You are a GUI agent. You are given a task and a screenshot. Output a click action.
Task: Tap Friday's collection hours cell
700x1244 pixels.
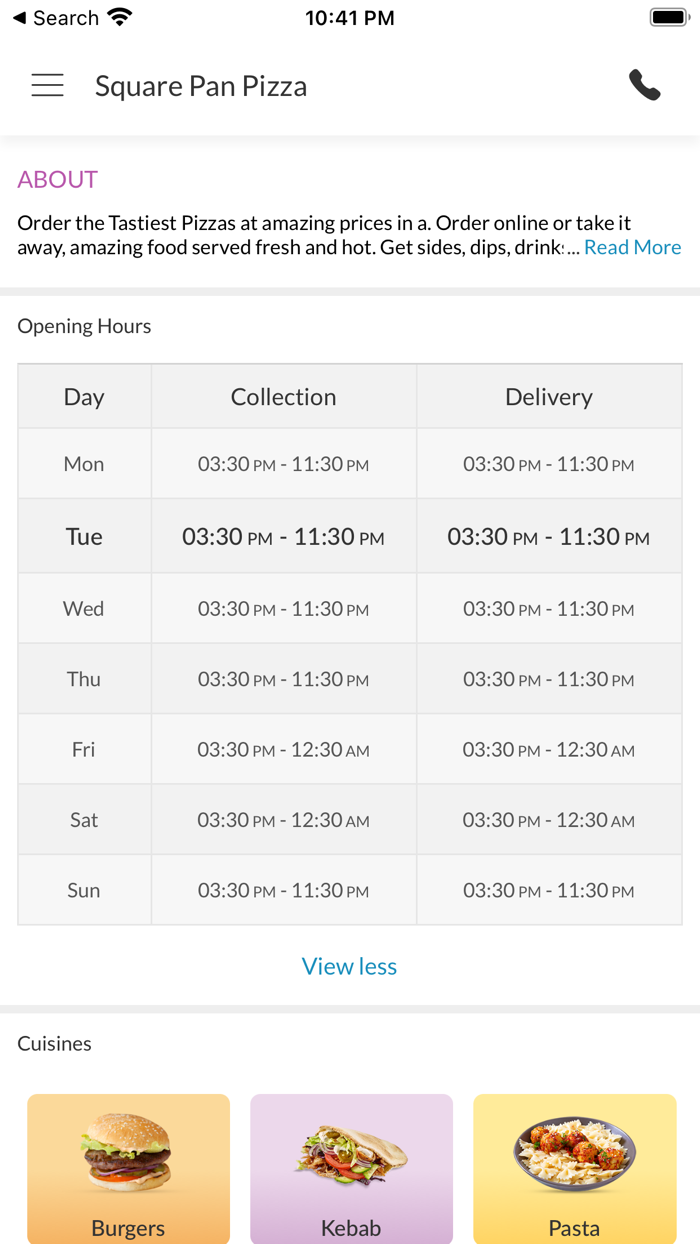[x=284, y=749]
